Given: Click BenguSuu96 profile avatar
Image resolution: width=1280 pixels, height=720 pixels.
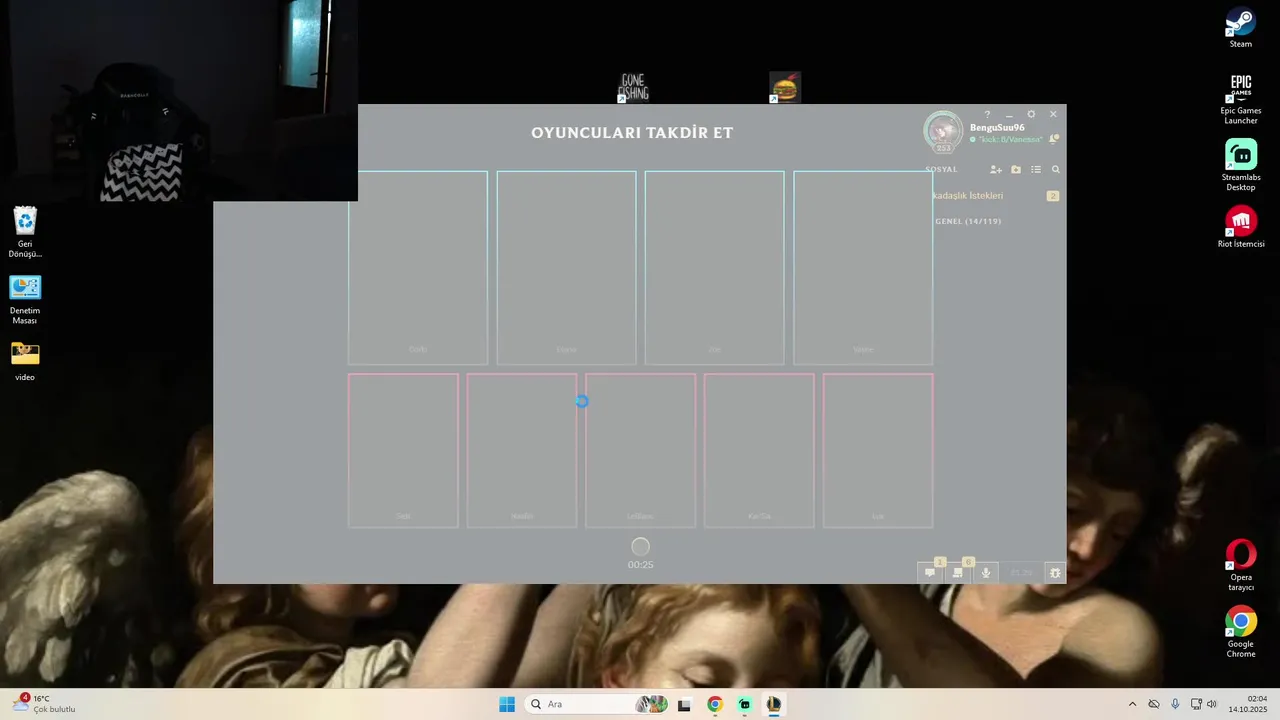Looking at the screenshot, I should 943,131.
